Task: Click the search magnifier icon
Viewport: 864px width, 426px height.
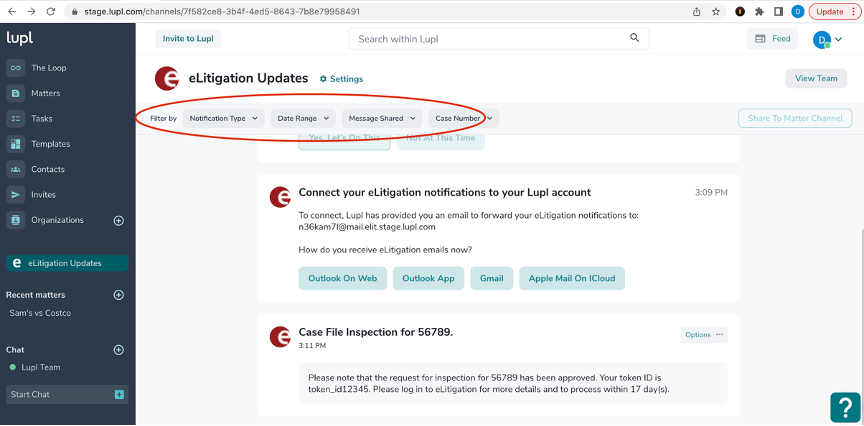Action: coord(634,38)
